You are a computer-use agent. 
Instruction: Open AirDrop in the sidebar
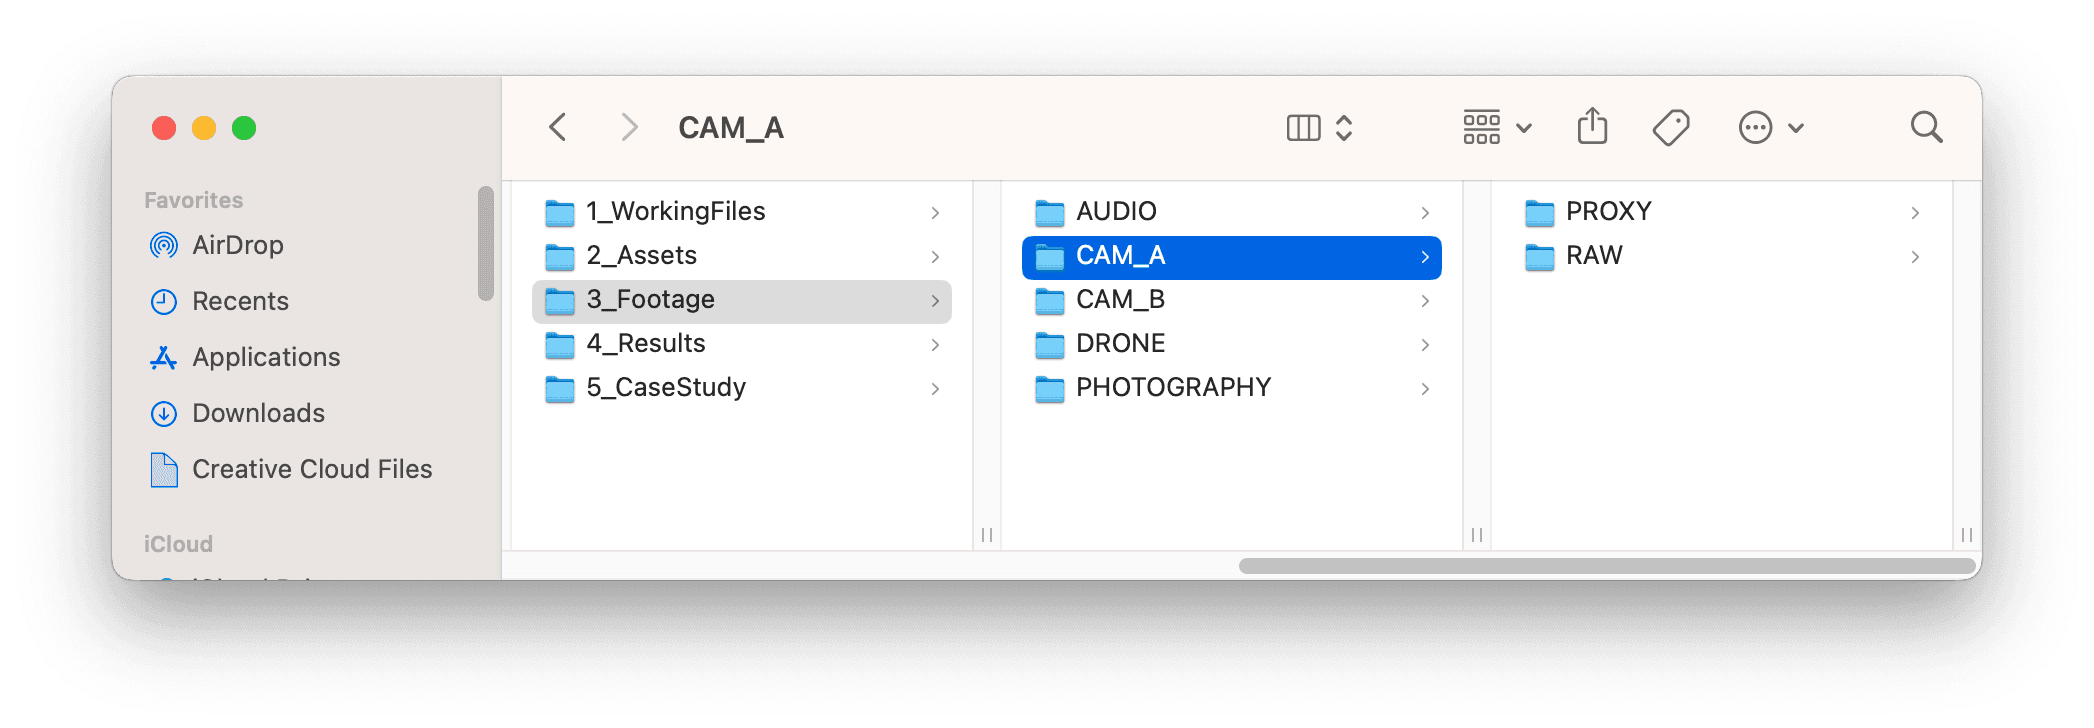(x=237, y=245)
